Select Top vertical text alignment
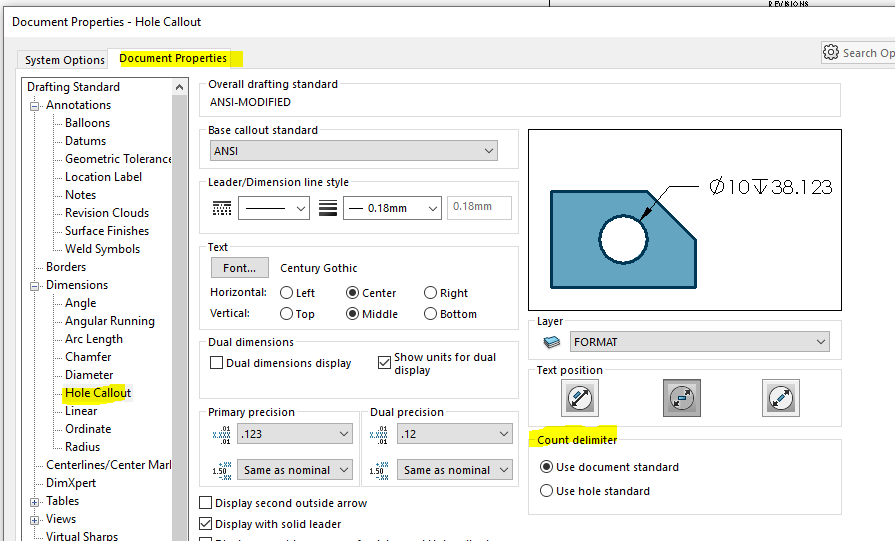 click(287, 314)
